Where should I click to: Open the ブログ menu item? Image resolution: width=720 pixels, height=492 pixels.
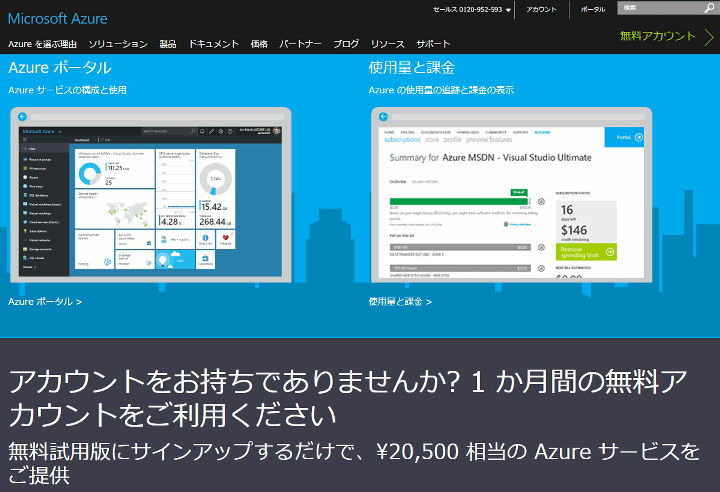pyautogui.click(x=346, y=44)
